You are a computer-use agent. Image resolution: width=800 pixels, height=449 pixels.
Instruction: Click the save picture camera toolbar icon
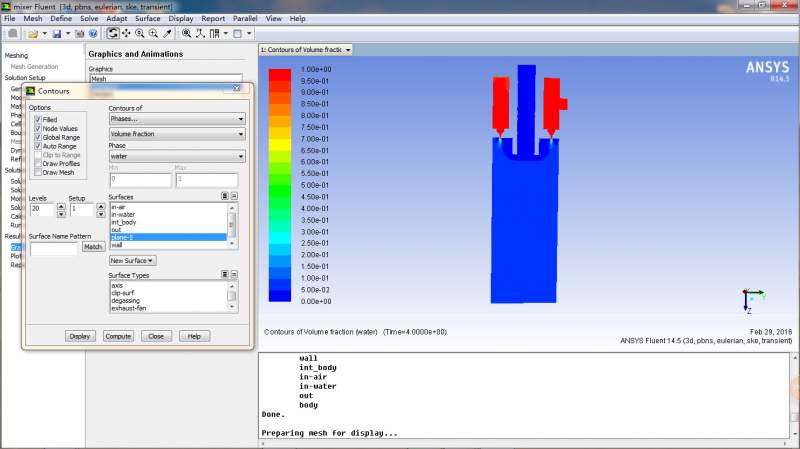80,34
